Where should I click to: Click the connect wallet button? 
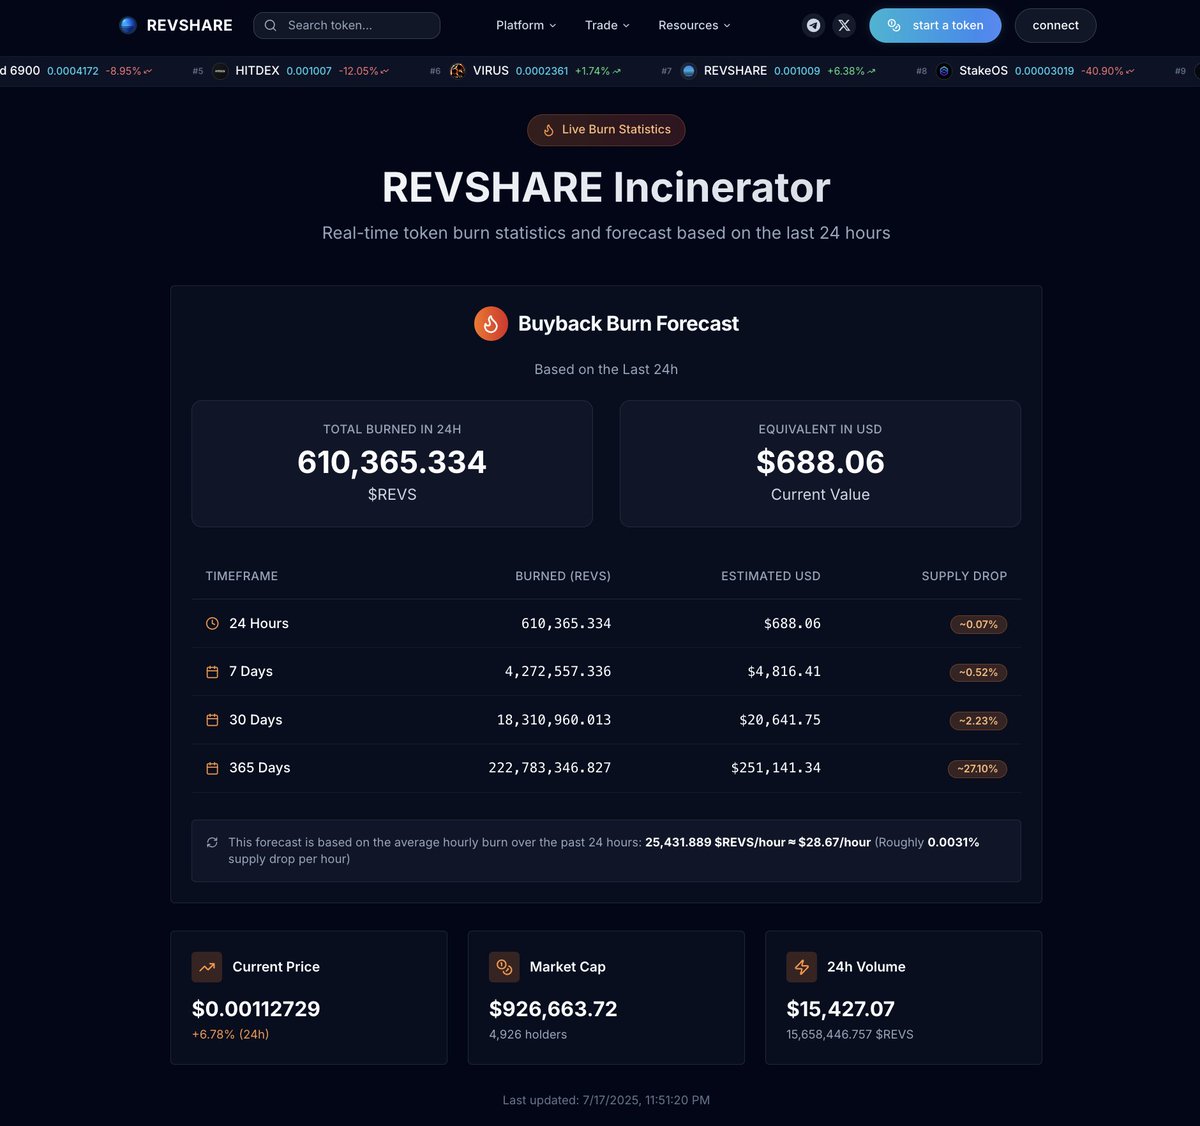tap(1055, 25)
